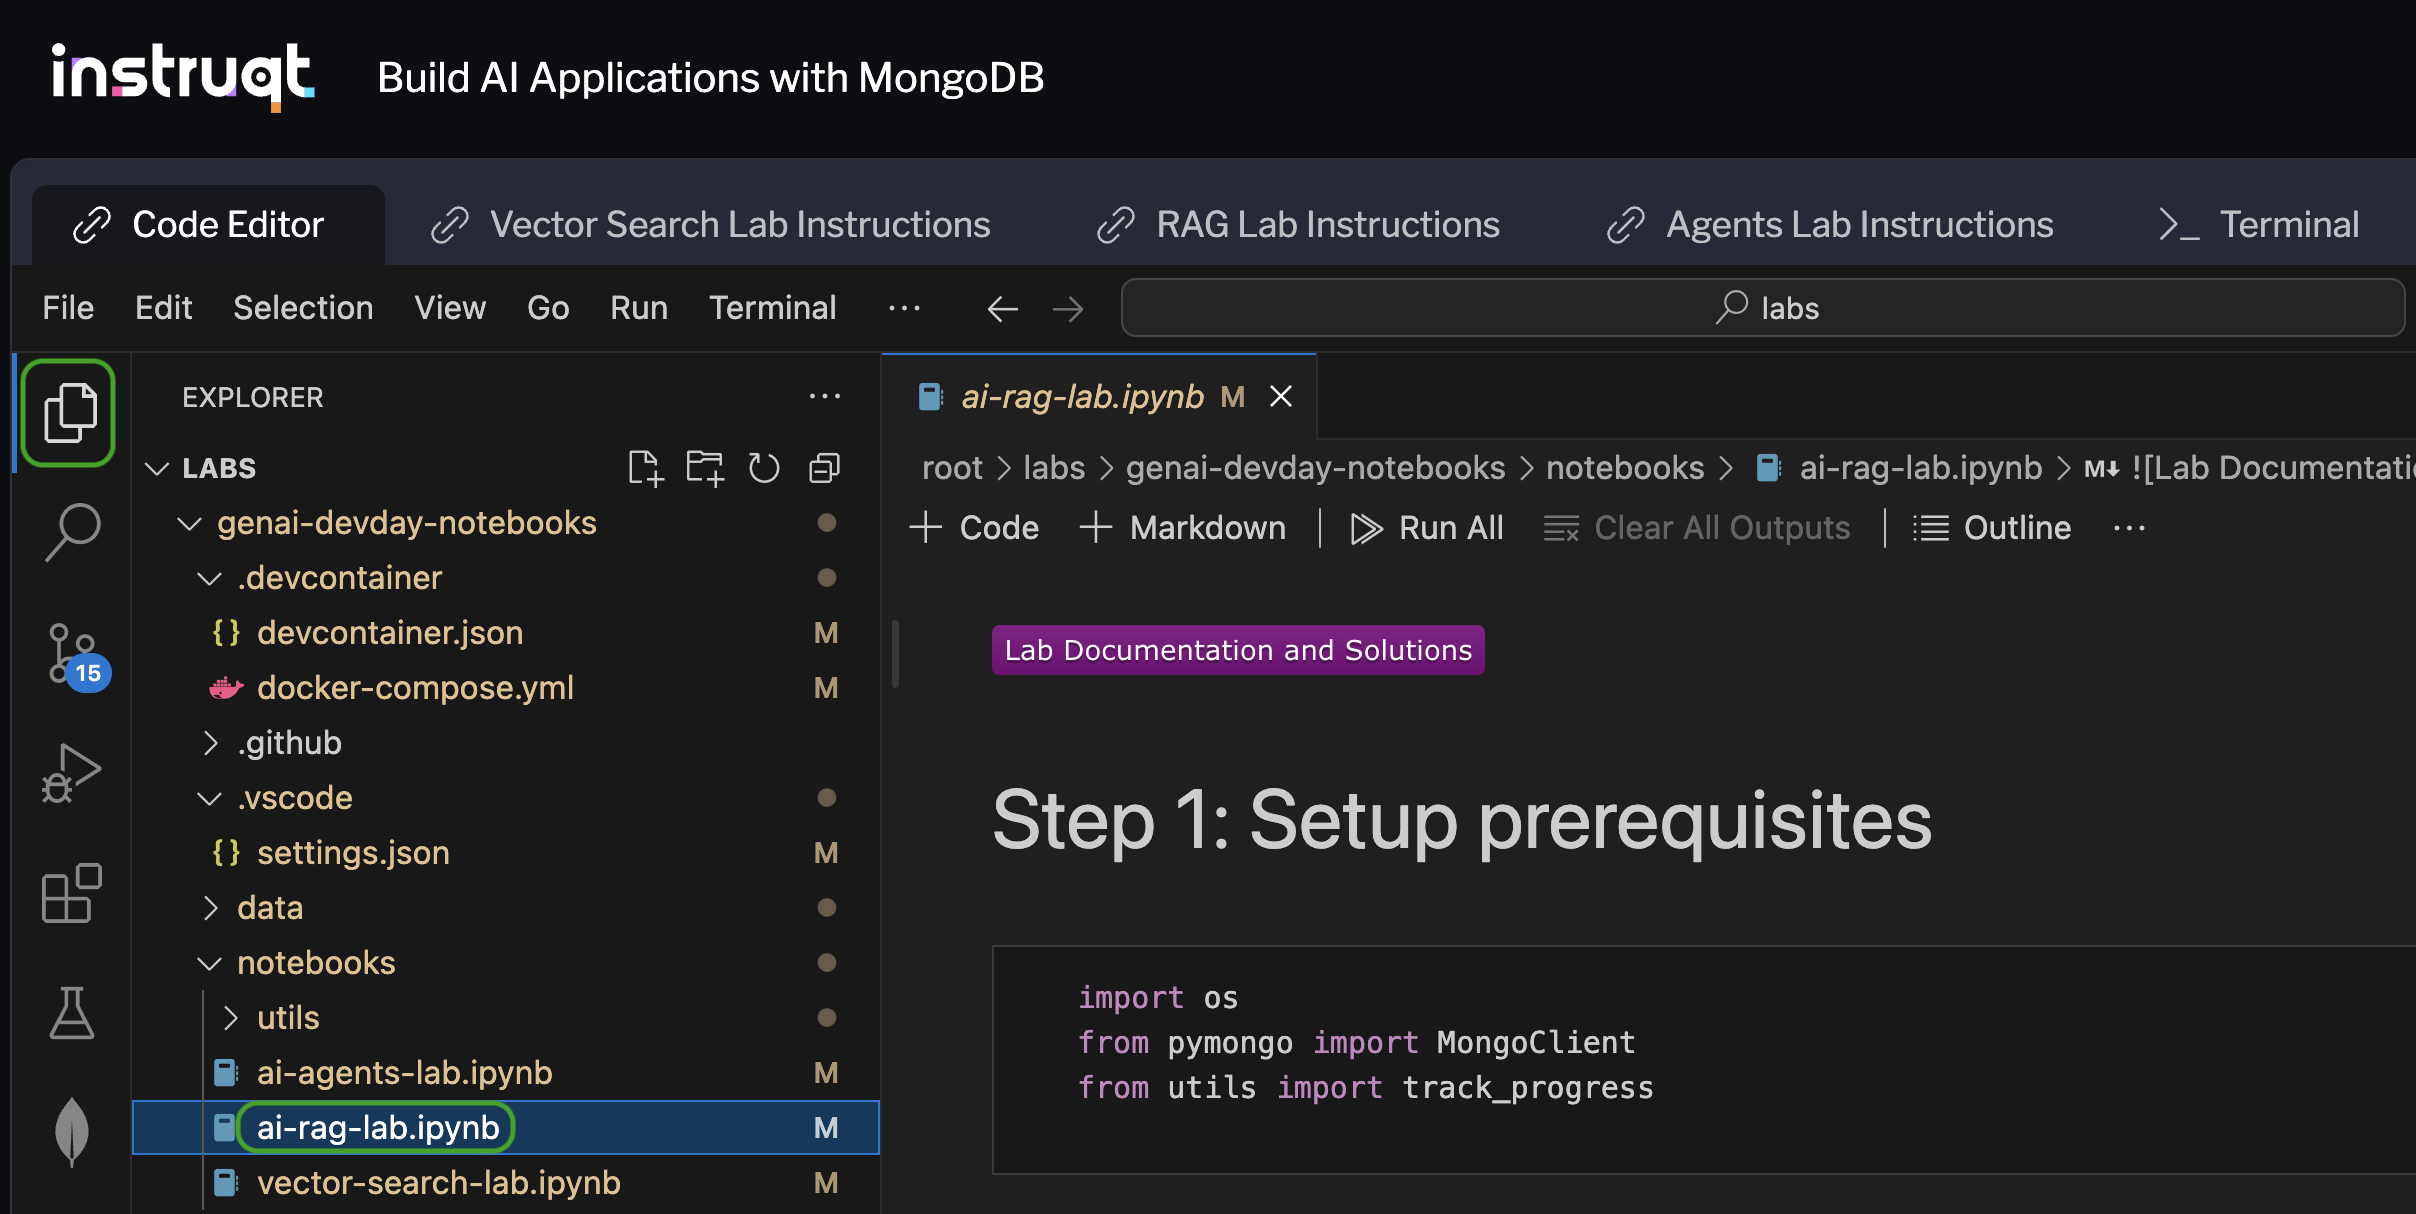
Task: Open the Run and Debug view
Action: 71,774
